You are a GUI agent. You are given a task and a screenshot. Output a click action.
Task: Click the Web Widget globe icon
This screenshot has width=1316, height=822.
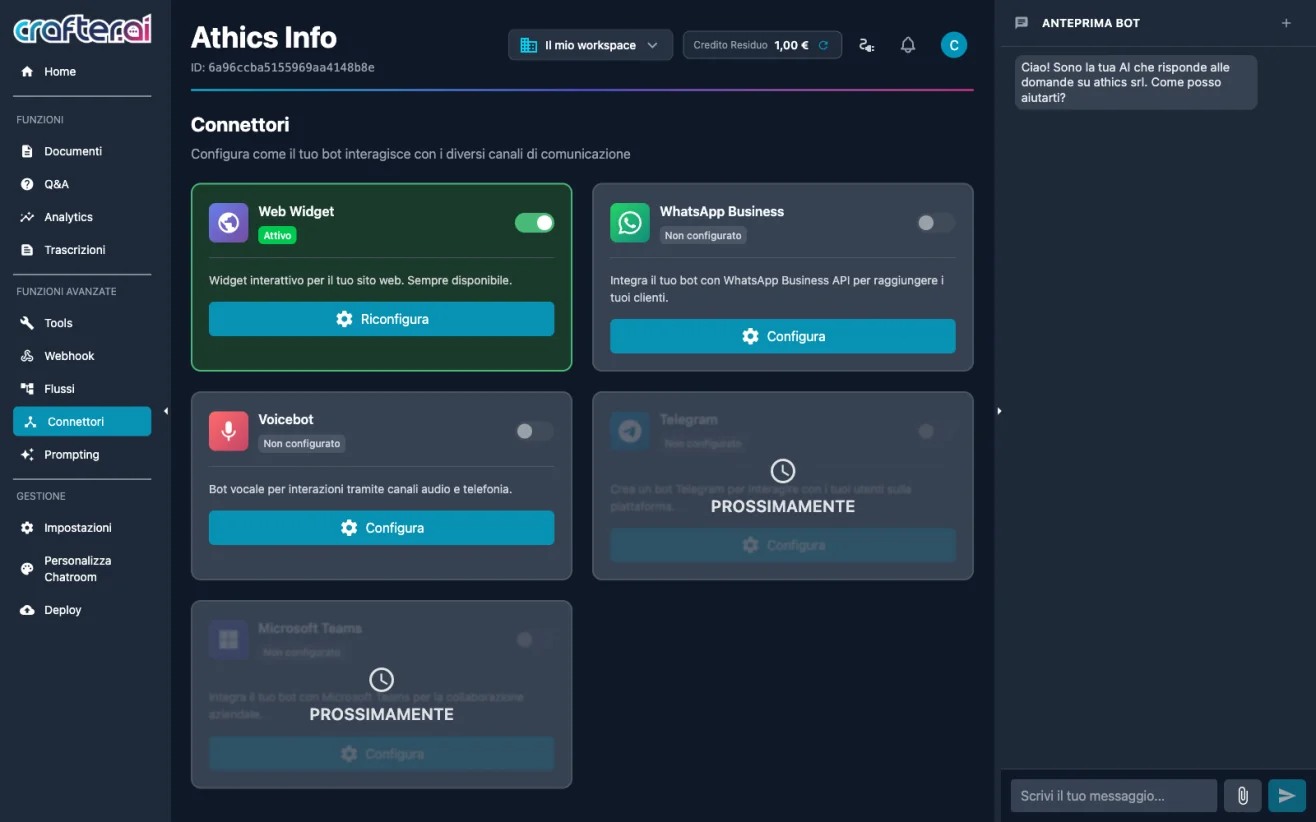(x=229, y=223)
